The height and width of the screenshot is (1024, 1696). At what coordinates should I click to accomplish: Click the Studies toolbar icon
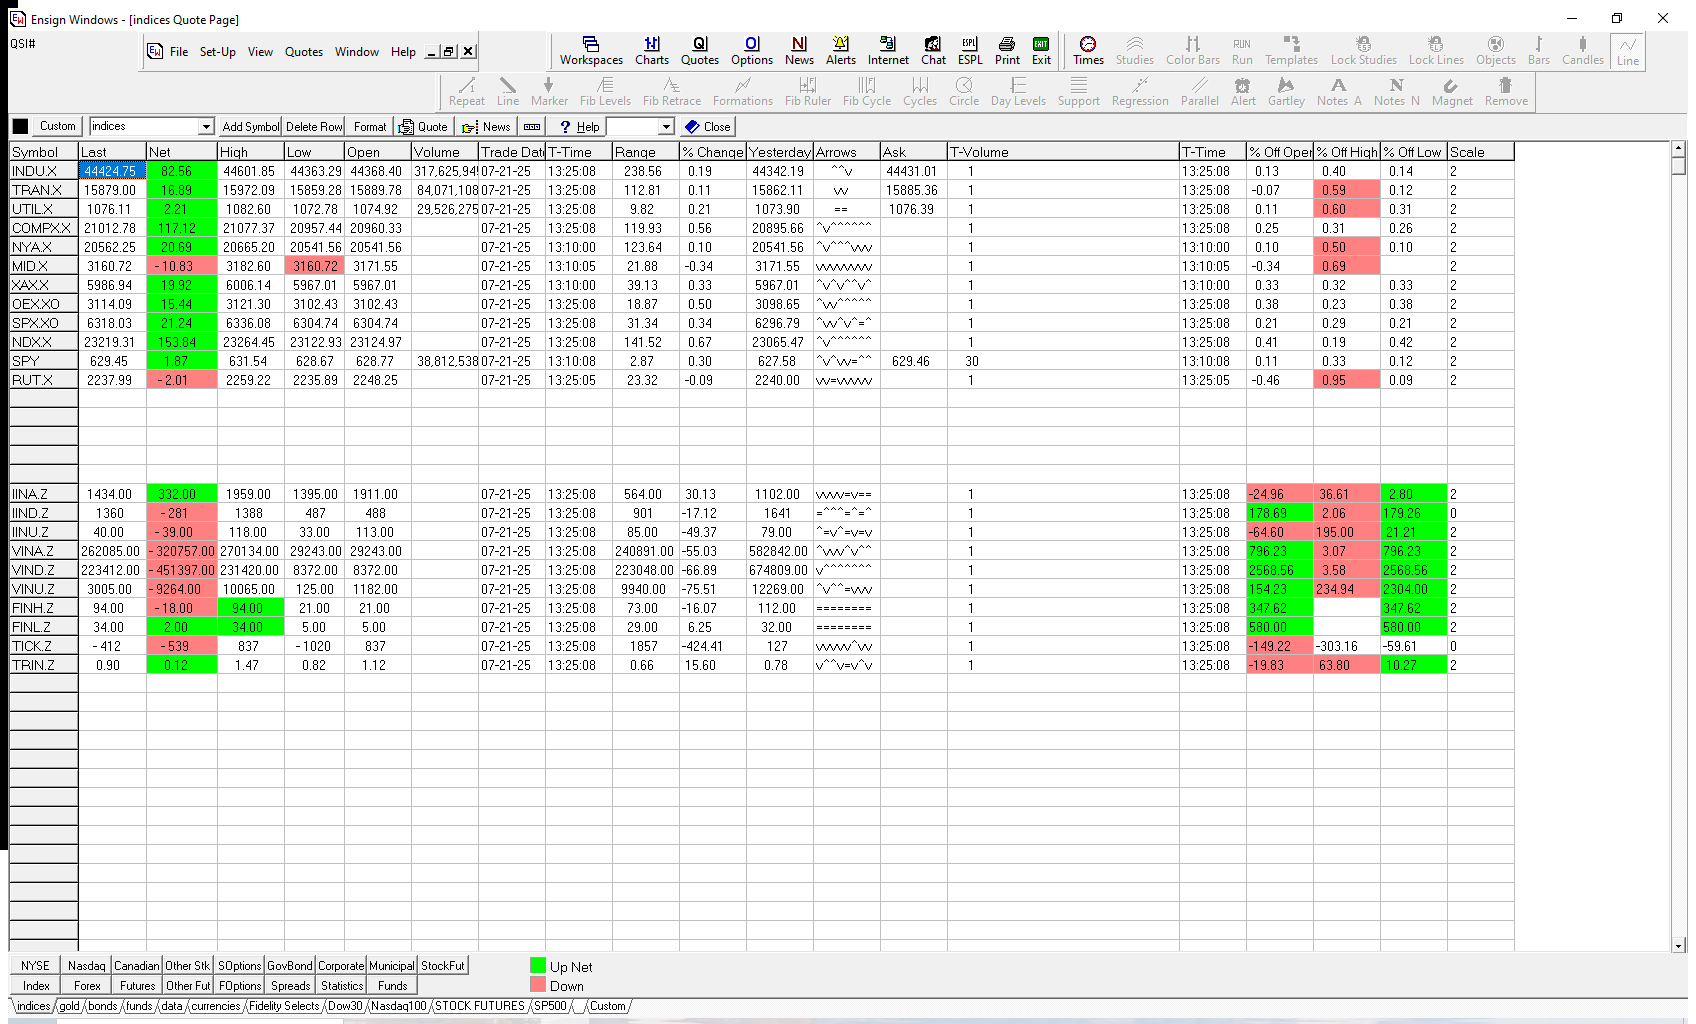pyautogui.click(x=1135, y=51)
